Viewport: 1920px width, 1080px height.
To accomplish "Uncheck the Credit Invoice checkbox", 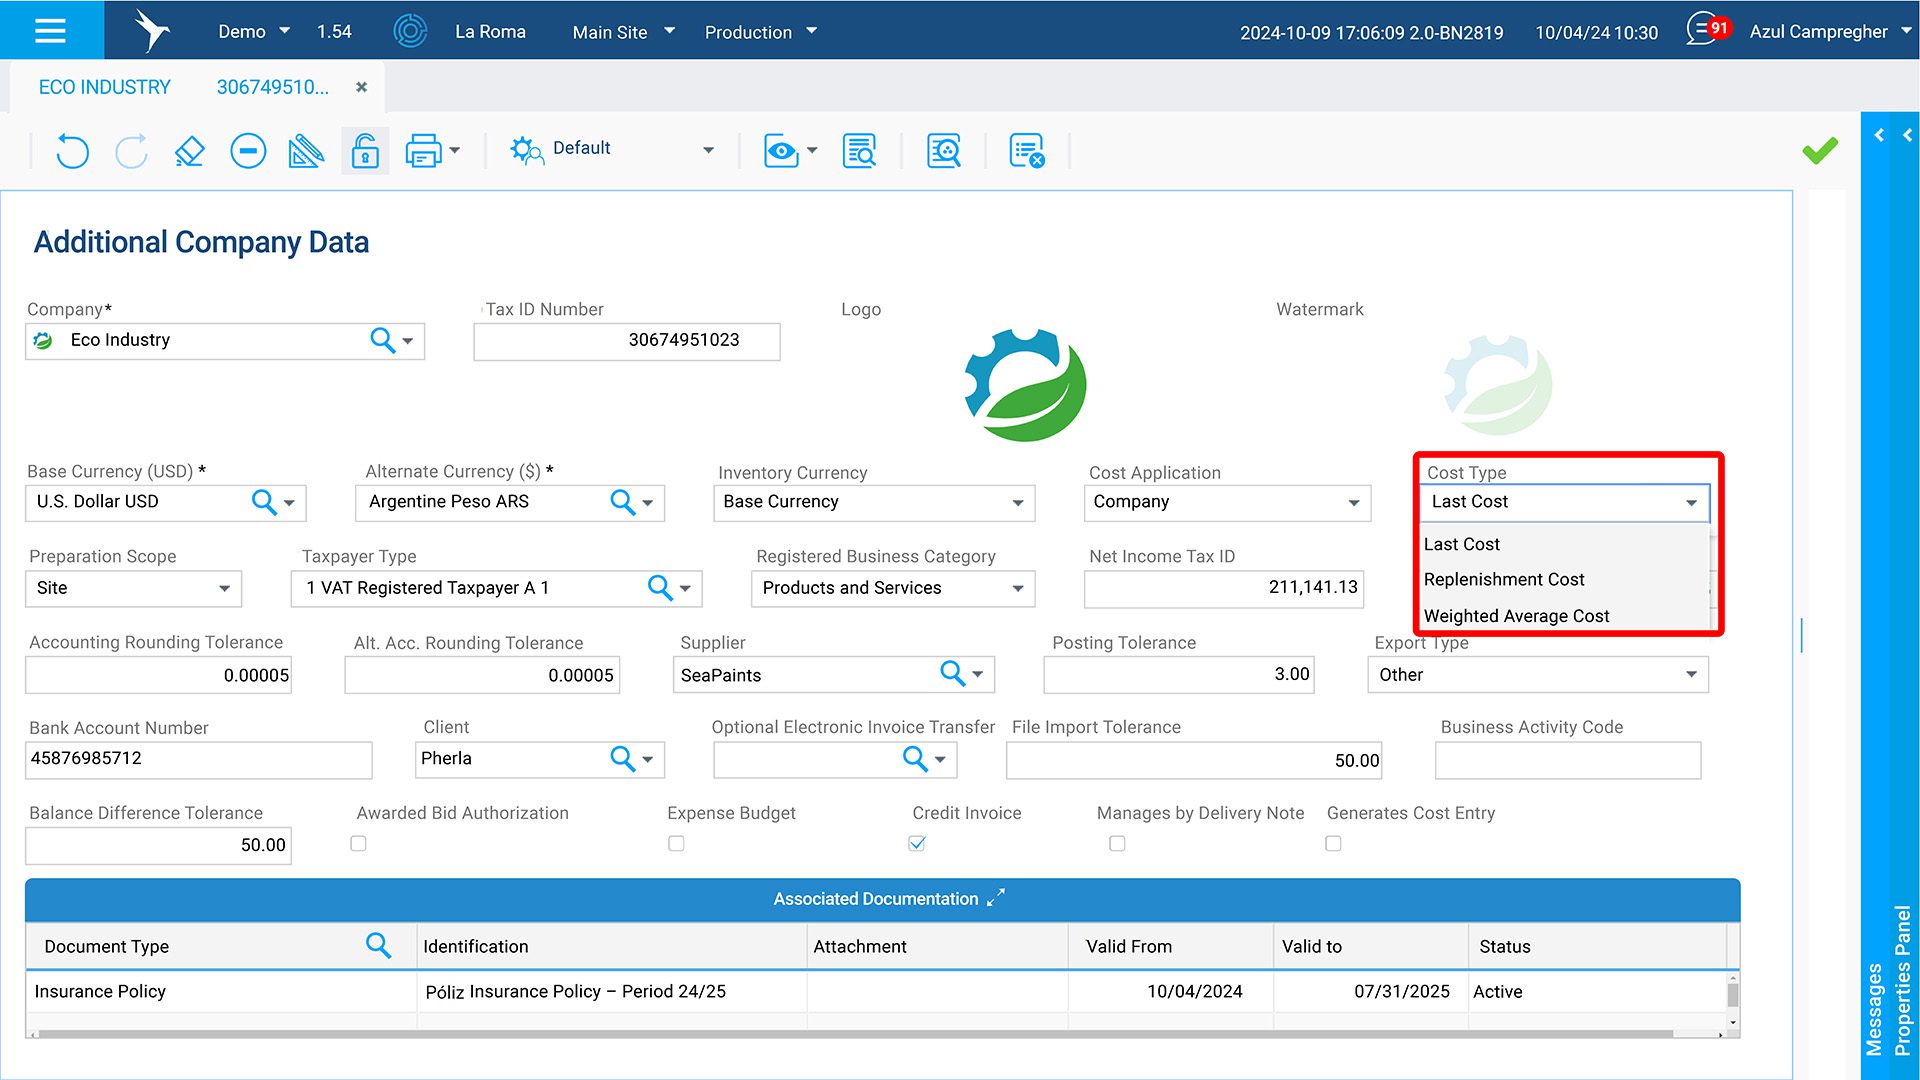I will pos(917,843).
